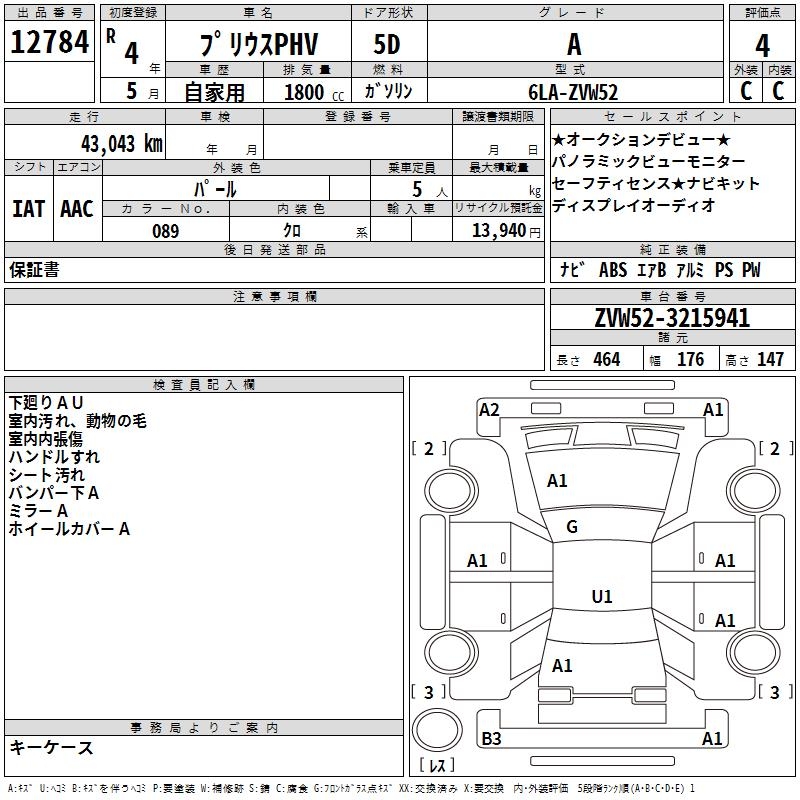The width and height of the screenshot is (800, 800).
Task: Click the A1 marker on the rear trunk
Action: click(562, 665)
